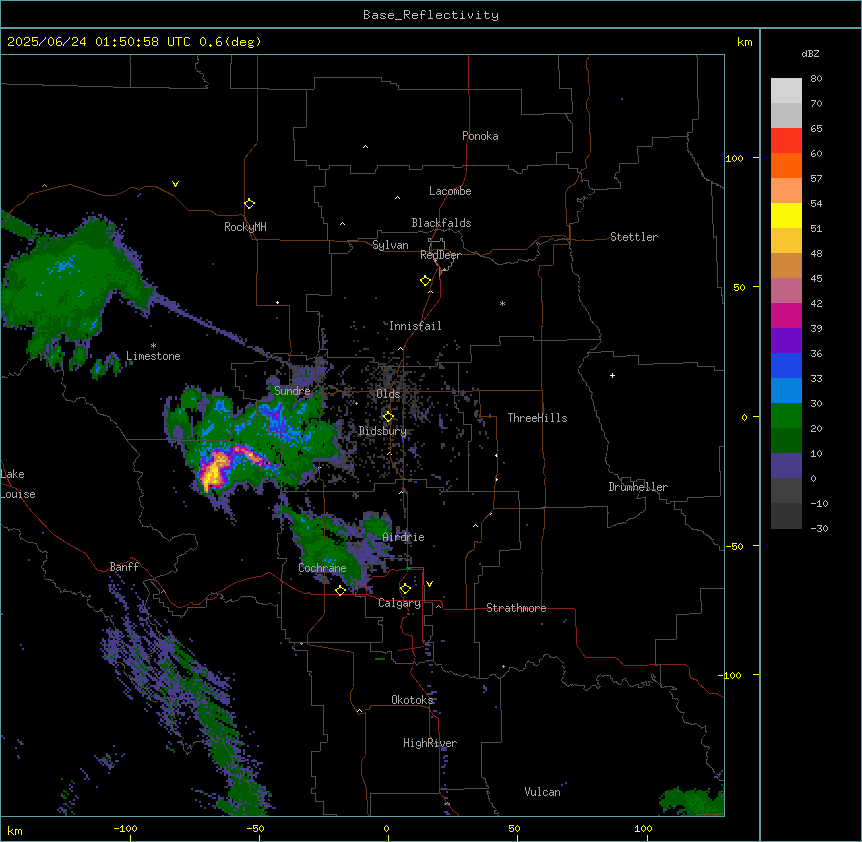862x842 pixels.
Task: Click the Vulcan label
Action: [x=543, y=792]
